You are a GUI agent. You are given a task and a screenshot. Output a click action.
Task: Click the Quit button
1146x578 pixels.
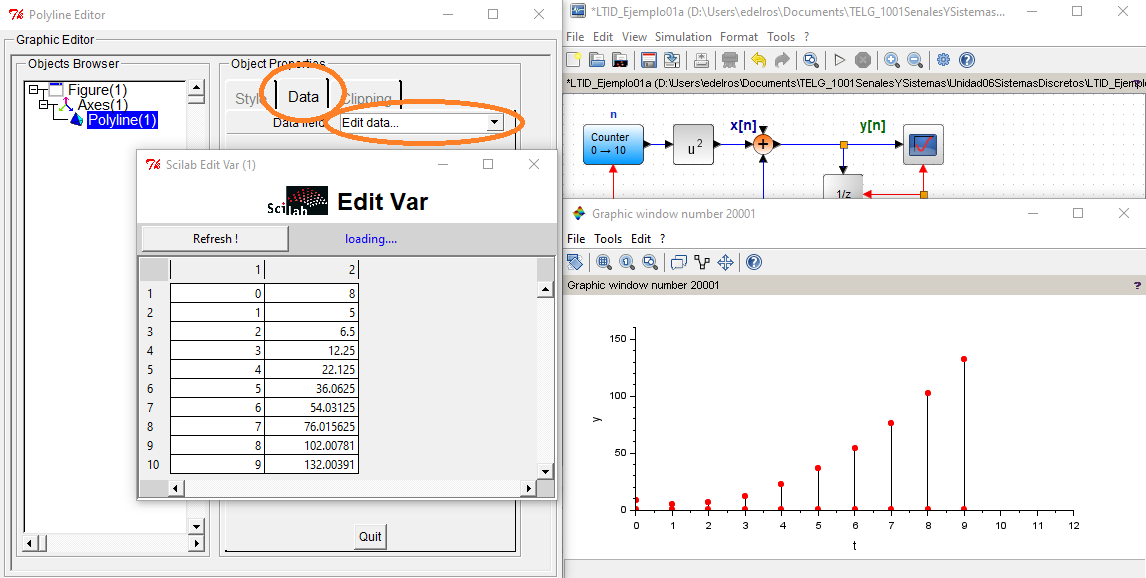(370, 536)
